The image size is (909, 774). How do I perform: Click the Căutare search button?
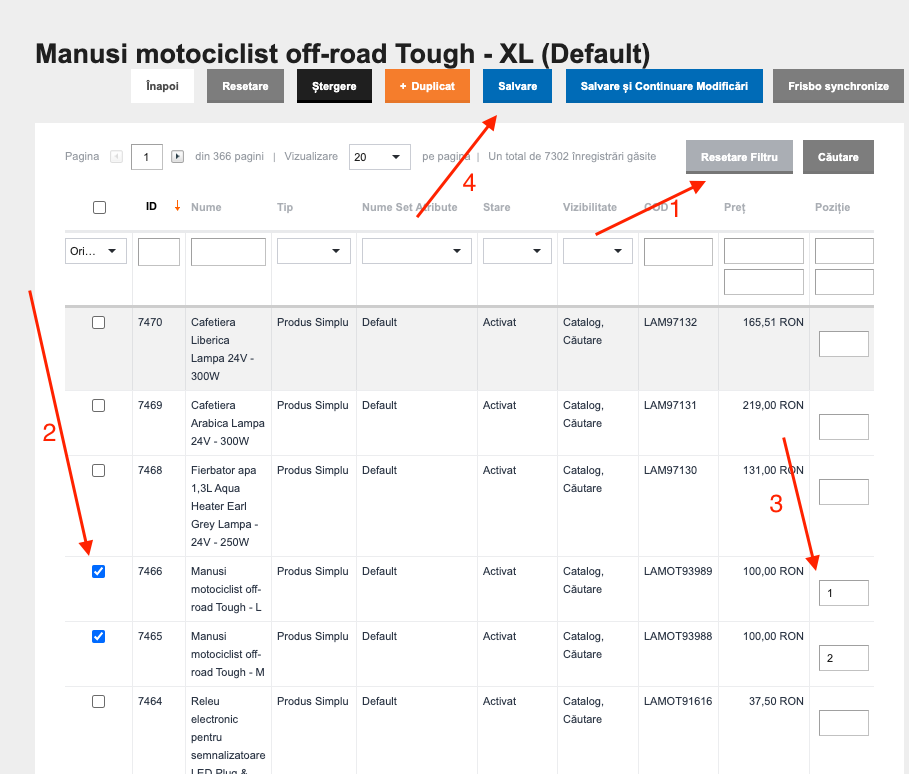(838, 157)
